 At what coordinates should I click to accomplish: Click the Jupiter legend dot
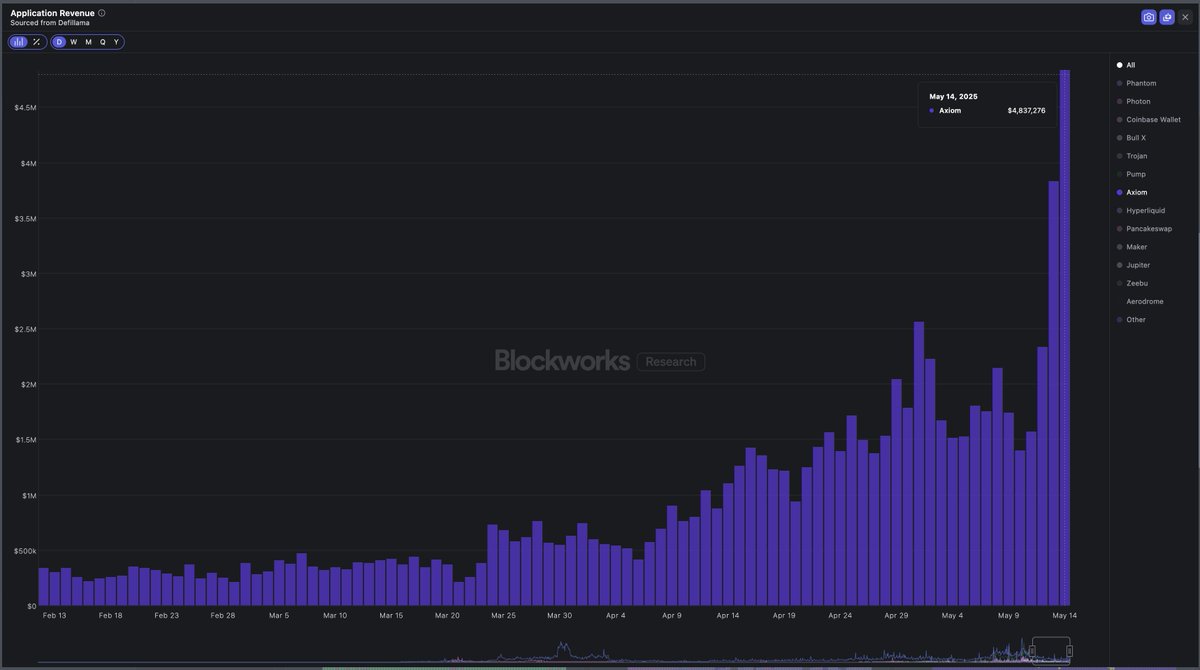[1117, 264]
